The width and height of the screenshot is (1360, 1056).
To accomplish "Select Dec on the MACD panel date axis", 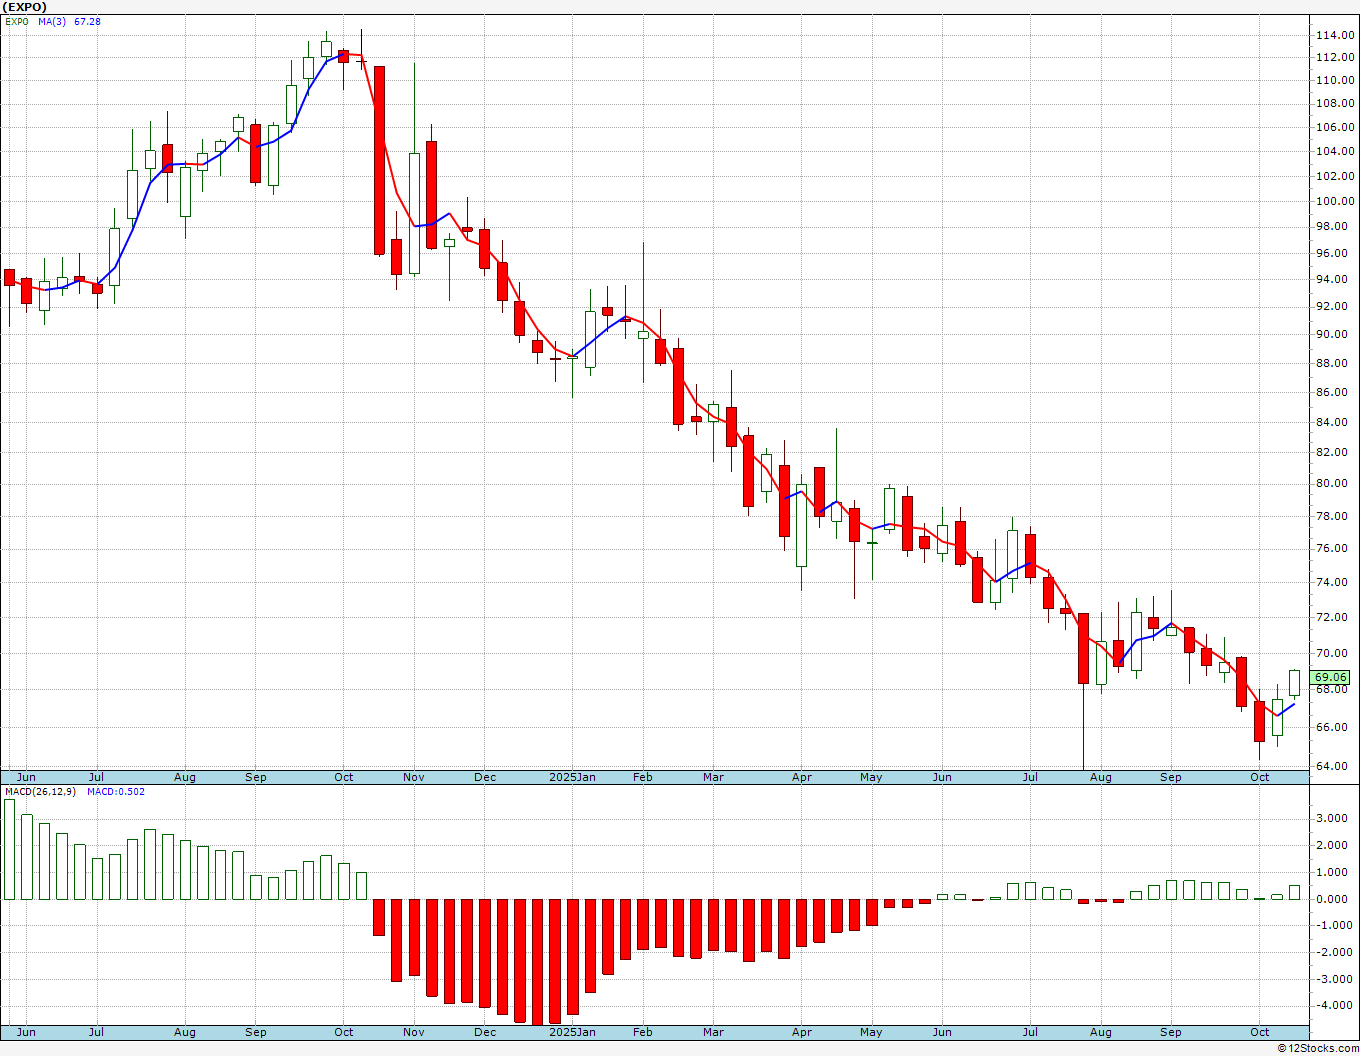I will click(x=485, y=1032).
